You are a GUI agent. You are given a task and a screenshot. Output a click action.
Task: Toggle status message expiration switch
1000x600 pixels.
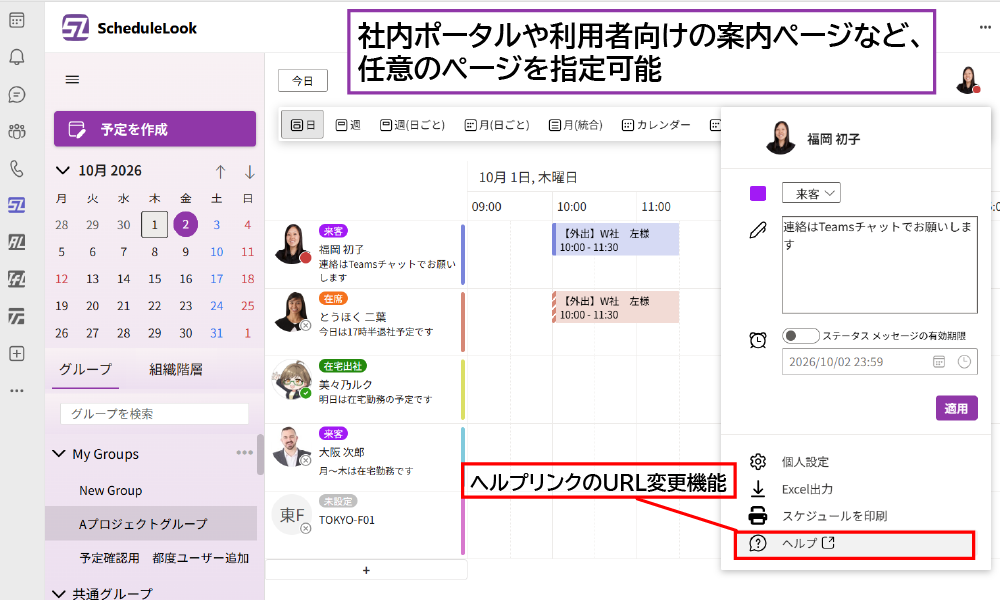(x=800, y=335)
